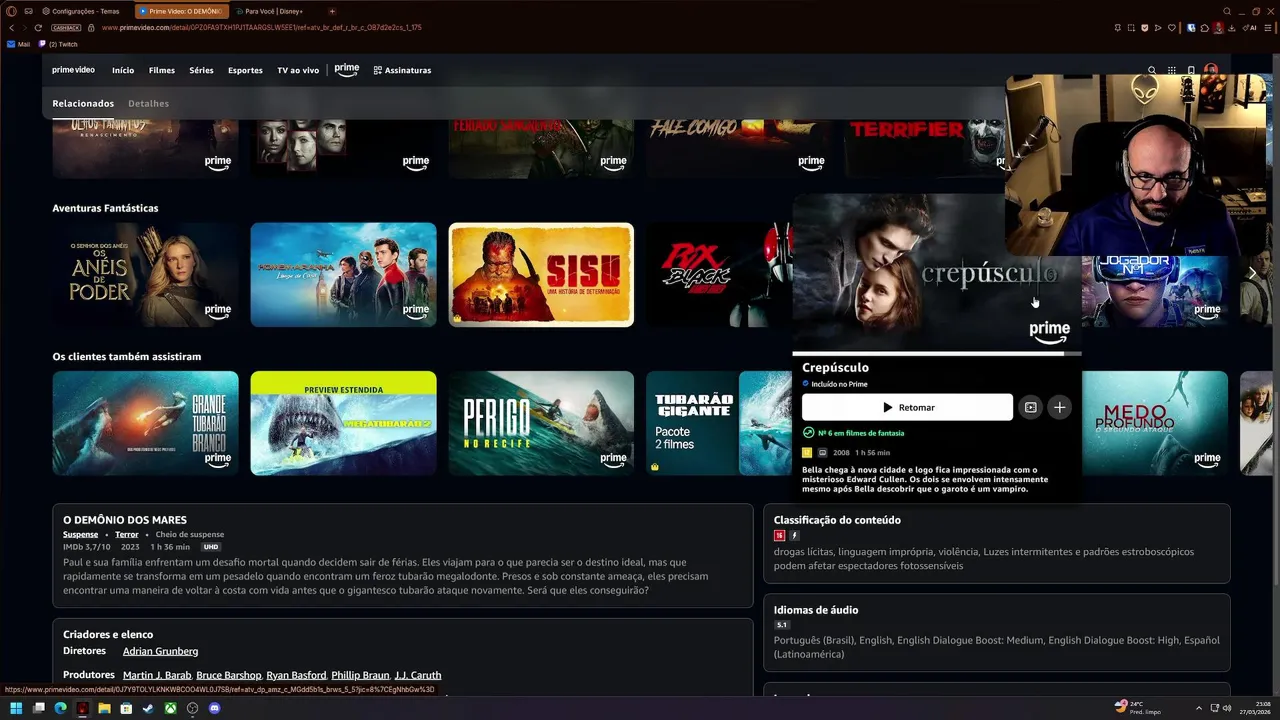Open browser AI assistant button
The height and width of the screenshot is (720, 1280).
pyautogui.click(x=1250, y=27)
